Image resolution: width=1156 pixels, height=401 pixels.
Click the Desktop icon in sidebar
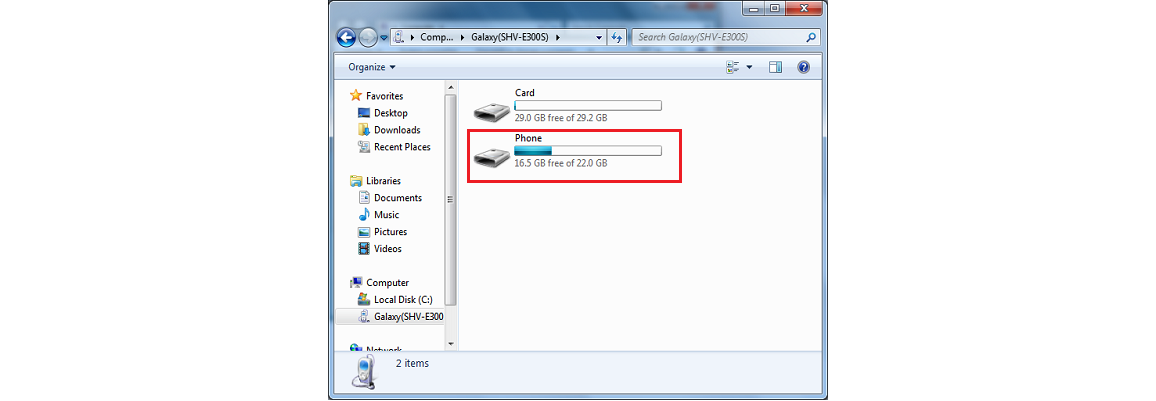coord(363,113)
